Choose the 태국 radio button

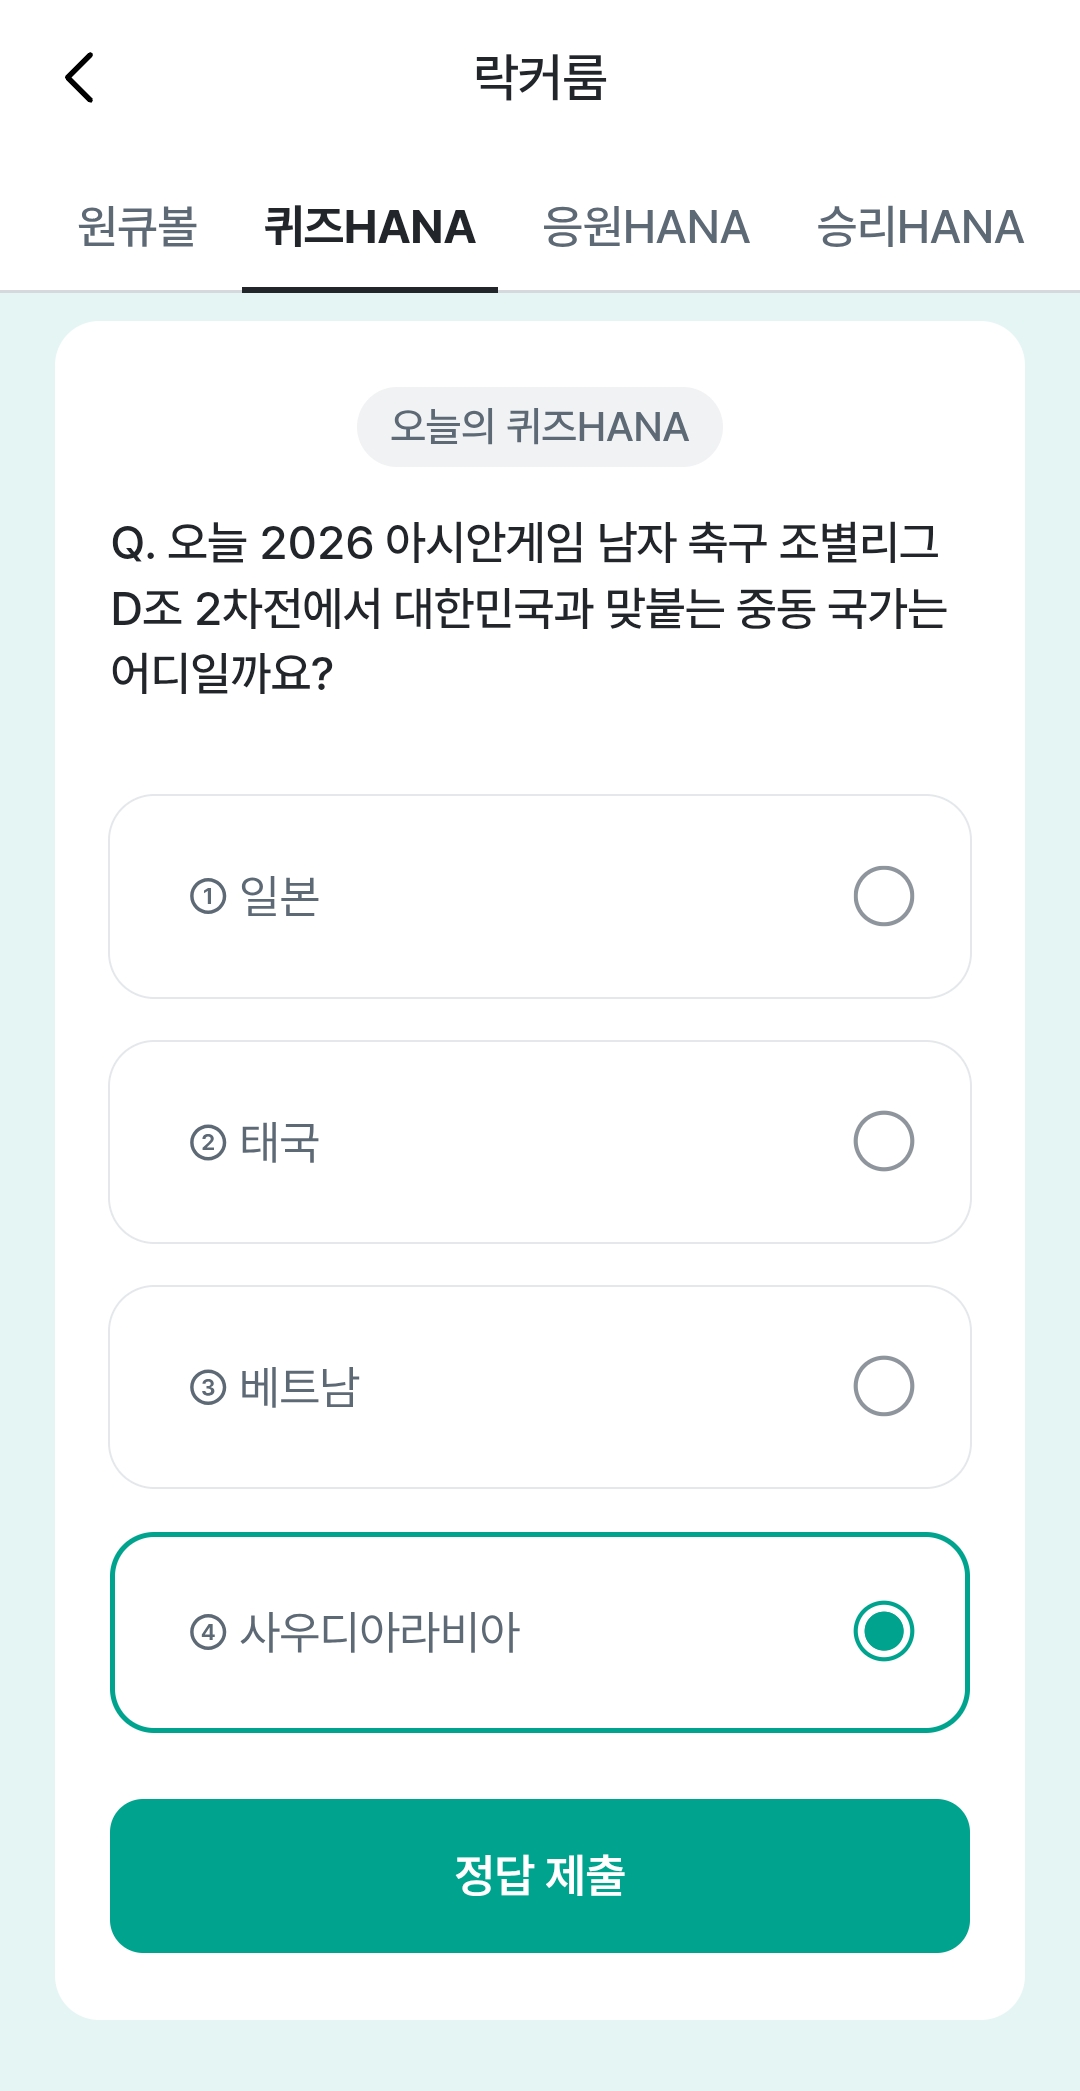(884, 1141)
